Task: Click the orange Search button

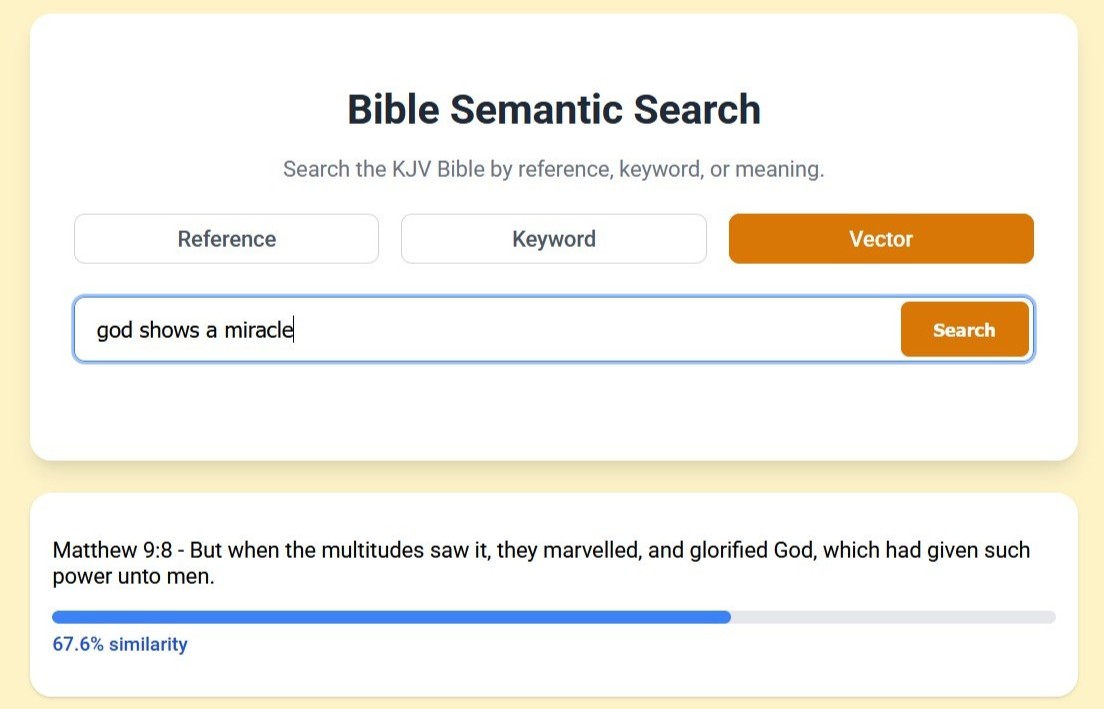Action: point(963,329)
